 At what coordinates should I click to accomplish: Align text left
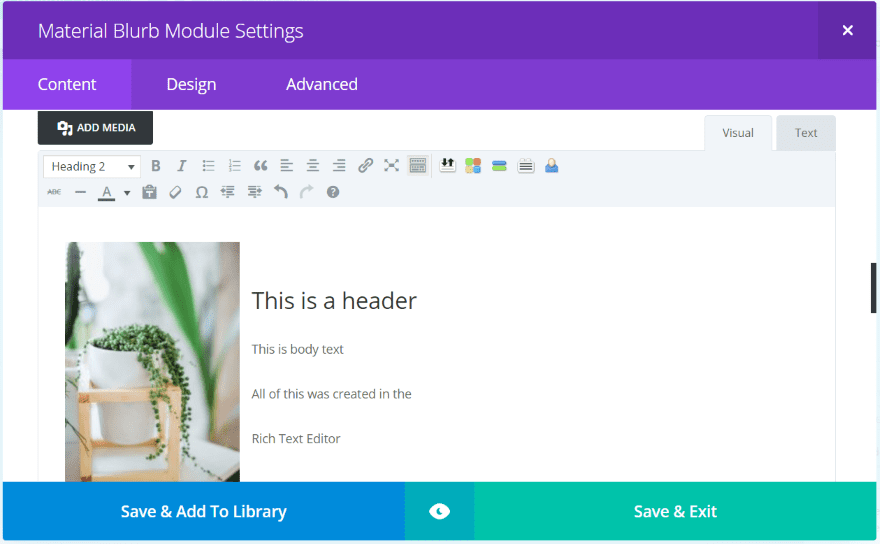click(287, 166)
